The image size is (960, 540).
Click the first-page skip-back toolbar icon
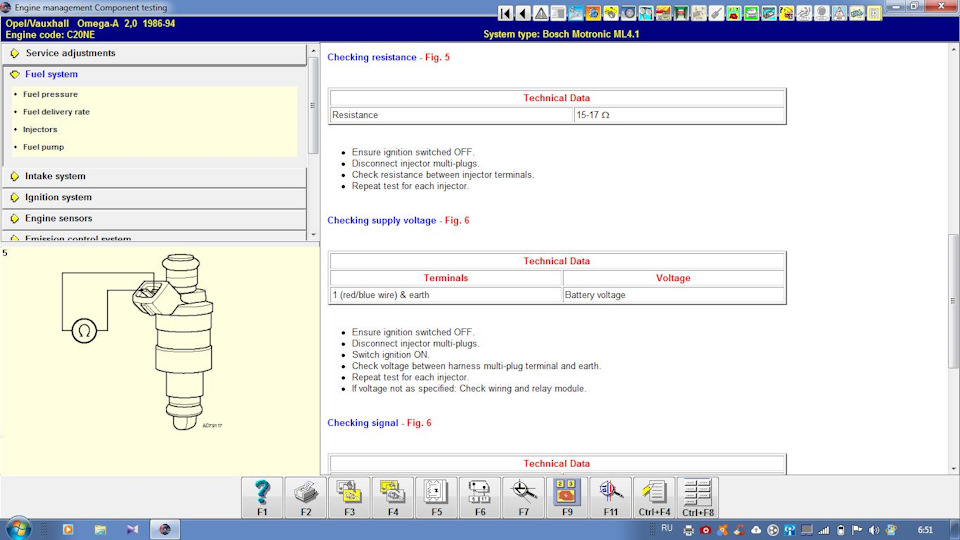(x=506, y=13)
